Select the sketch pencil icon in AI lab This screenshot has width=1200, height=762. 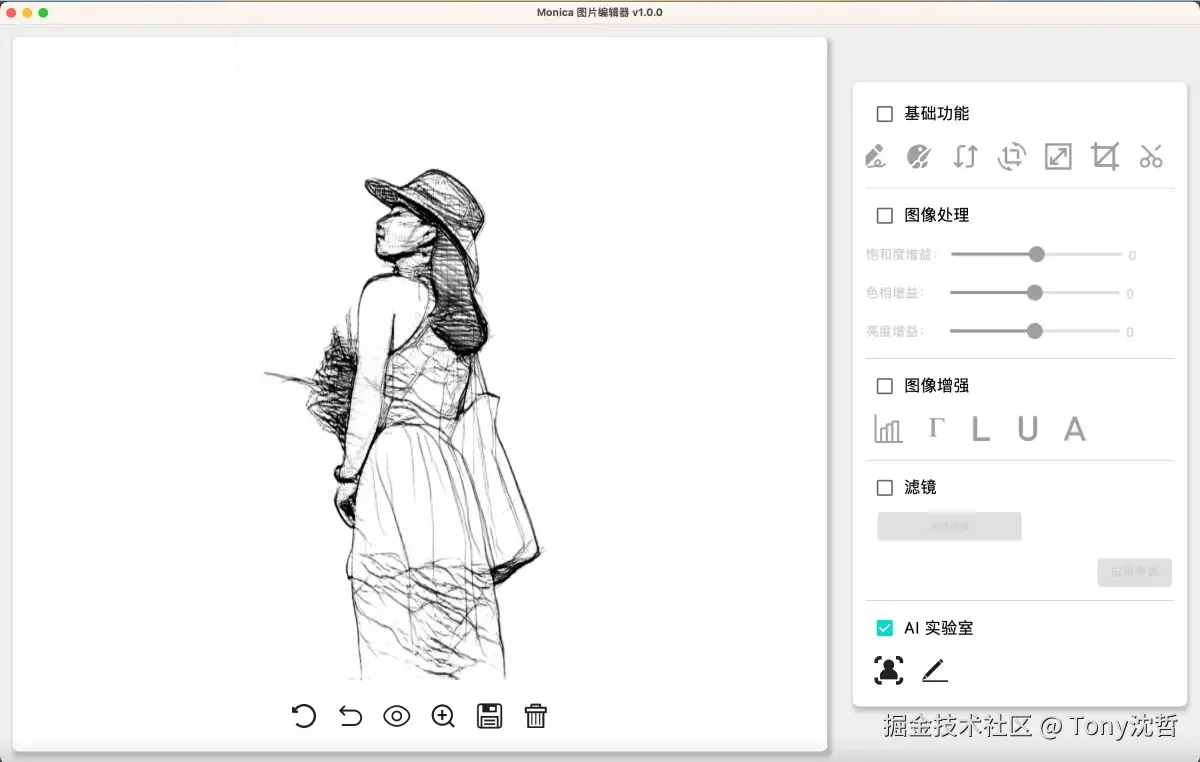click(x=935, y=670)
